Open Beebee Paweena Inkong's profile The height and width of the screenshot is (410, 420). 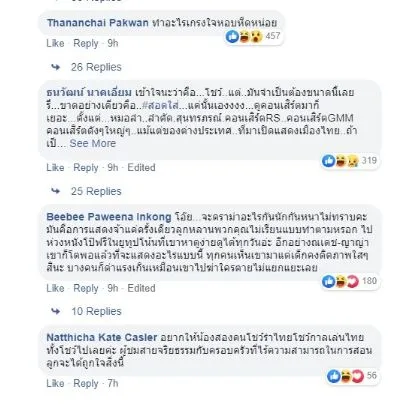(x=109, y=217)
